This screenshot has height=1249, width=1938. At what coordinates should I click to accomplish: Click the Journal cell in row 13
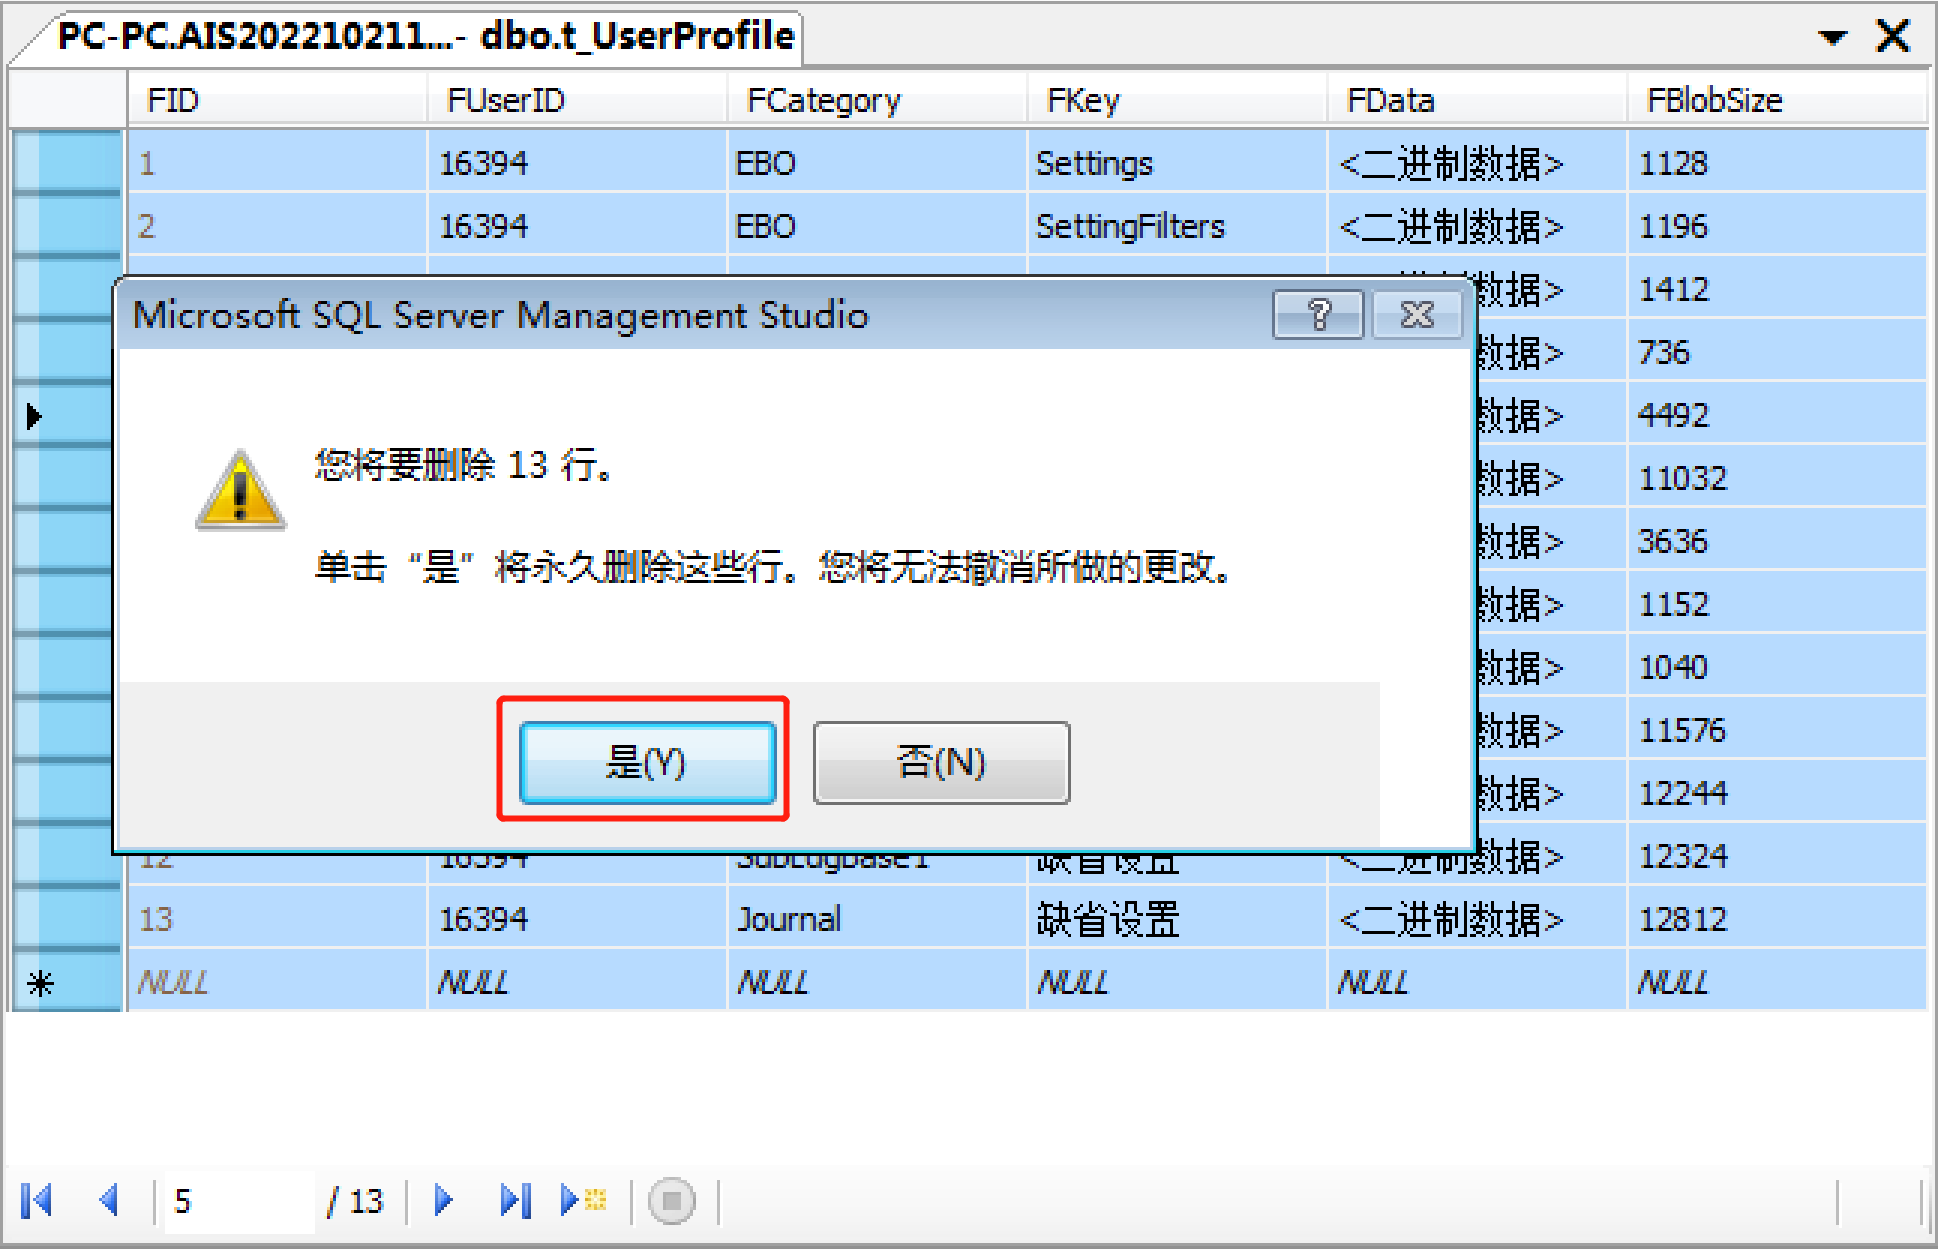point(789,919)
